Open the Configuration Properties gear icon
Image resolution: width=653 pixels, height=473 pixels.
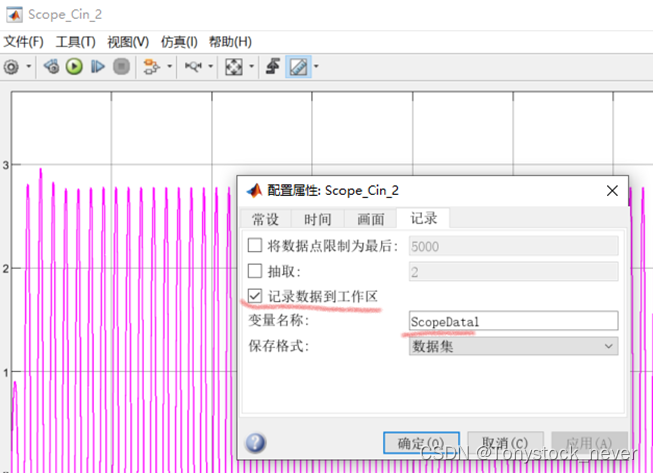(11, 67)
